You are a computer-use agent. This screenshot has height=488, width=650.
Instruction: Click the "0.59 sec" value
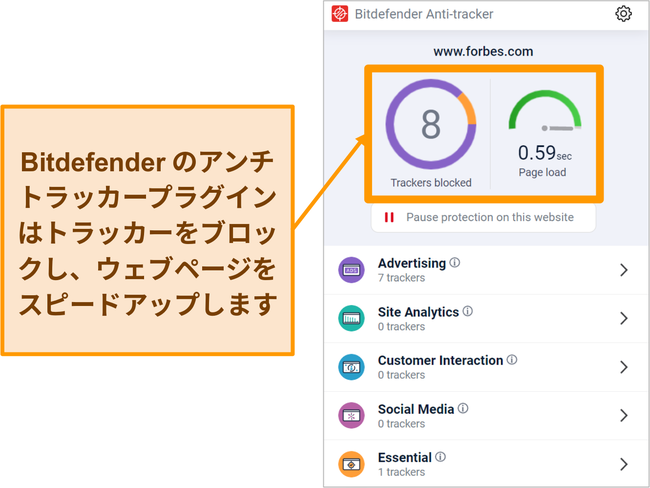click(x=545, y=153)
